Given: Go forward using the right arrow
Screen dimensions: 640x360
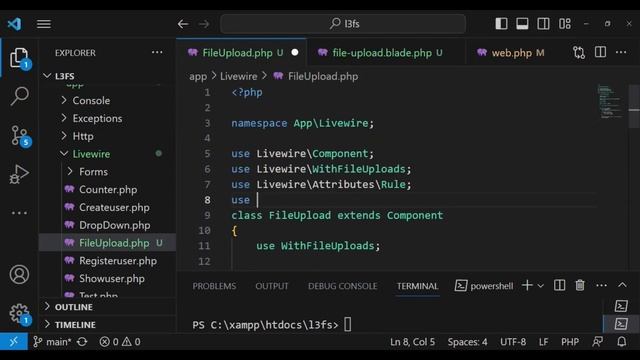Looking at the screenshot, I should coord(204,24).
